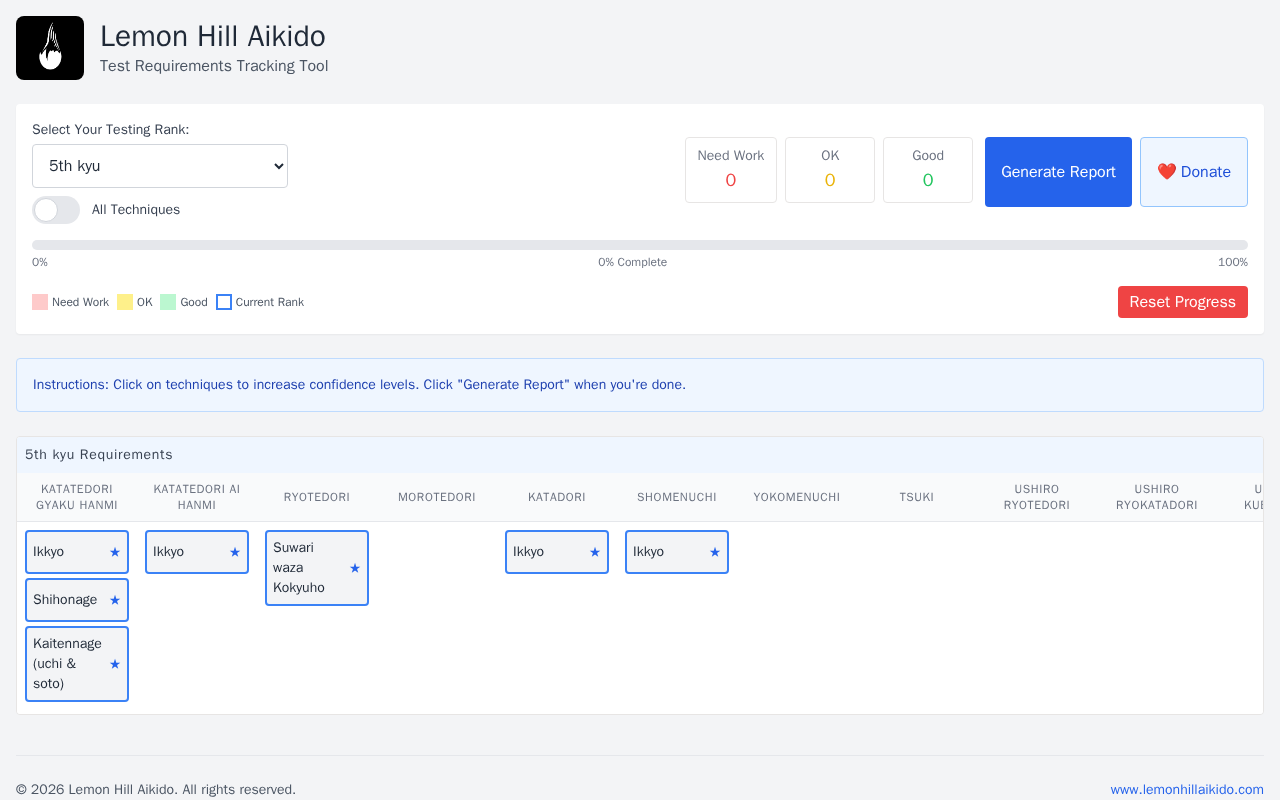
Task: Click the star on Suwari waza Kokyuho
Action: pos(355,568)
